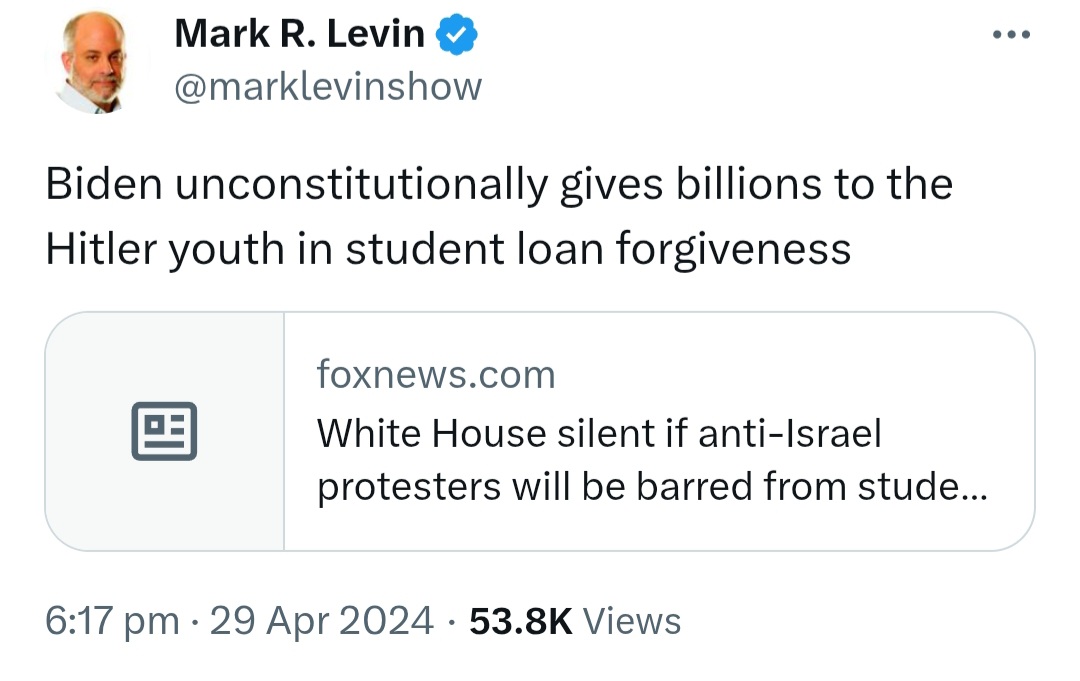This screenshot has height=681, width=1080.
Task: Open Mark R. Levin's profile avatar
Action: tap(94, 62)
